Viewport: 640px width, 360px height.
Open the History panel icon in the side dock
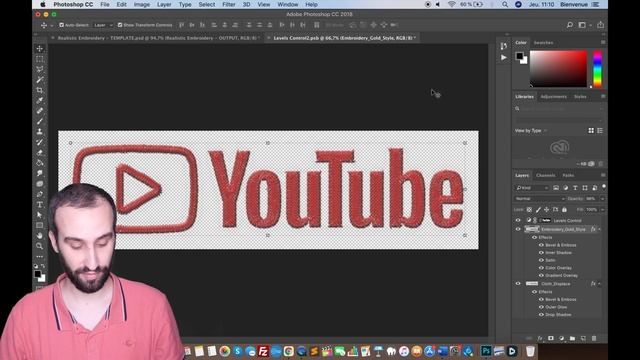(504, 46)
